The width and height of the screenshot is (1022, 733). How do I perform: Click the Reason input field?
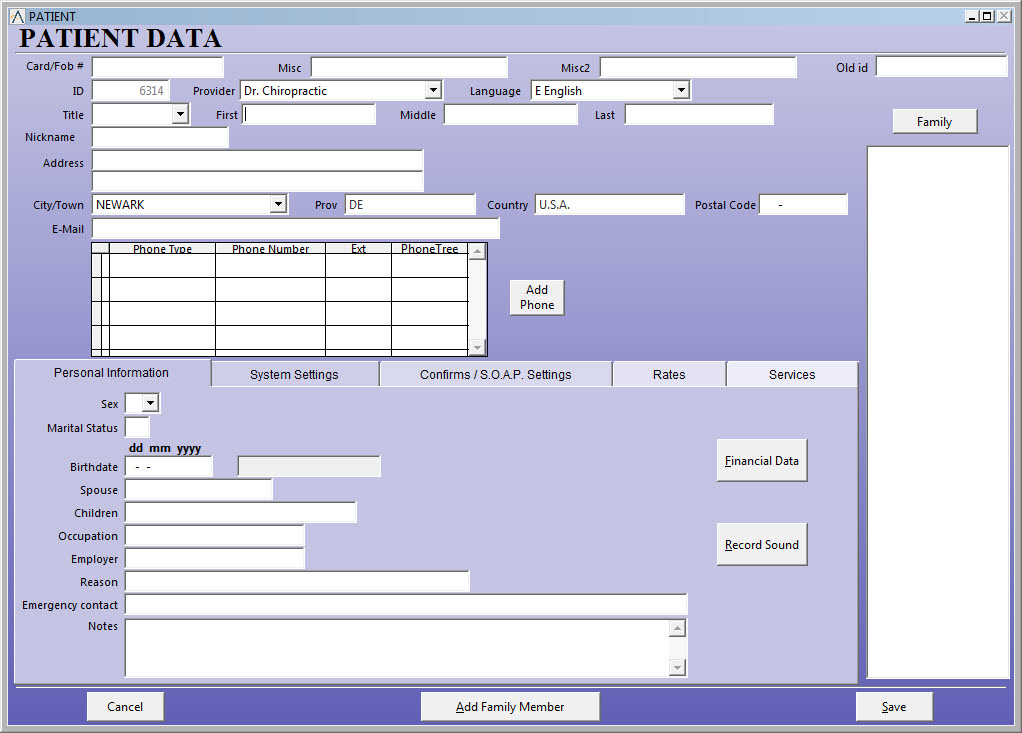297,582
